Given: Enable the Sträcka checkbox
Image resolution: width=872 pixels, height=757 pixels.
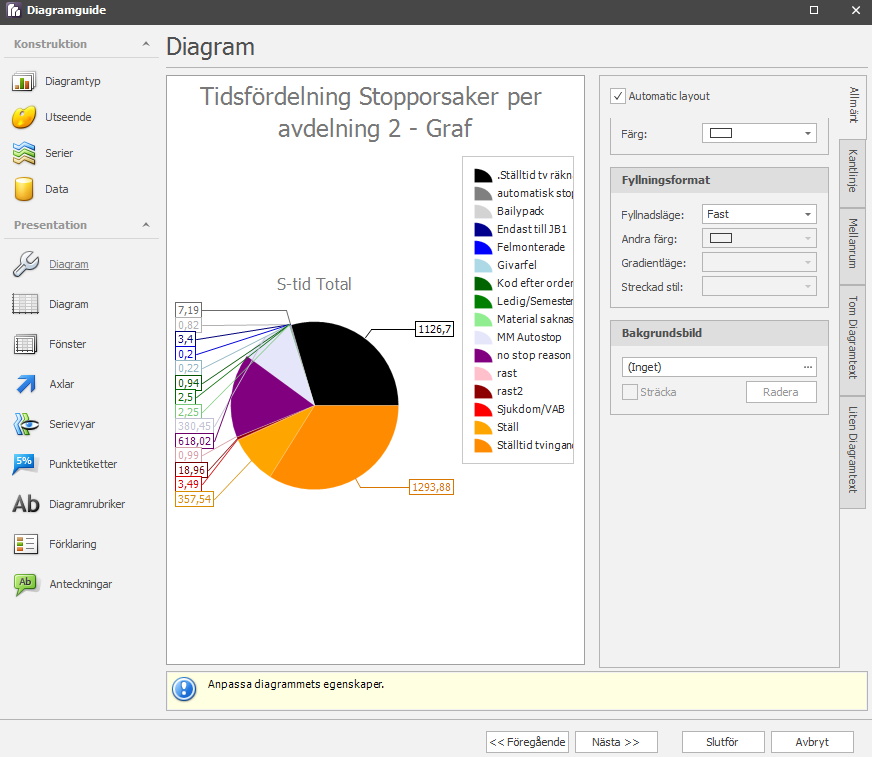Looking at the screenshot, I should coord(630,392).
